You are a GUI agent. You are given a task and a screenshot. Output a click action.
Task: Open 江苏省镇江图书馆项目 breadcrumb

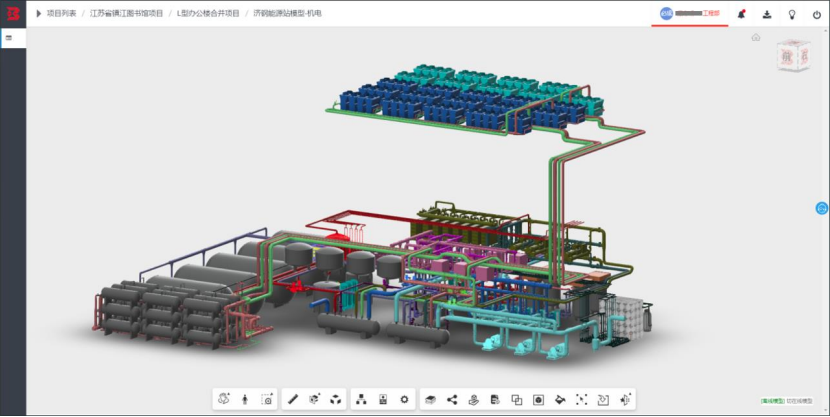tap(126, 14)
